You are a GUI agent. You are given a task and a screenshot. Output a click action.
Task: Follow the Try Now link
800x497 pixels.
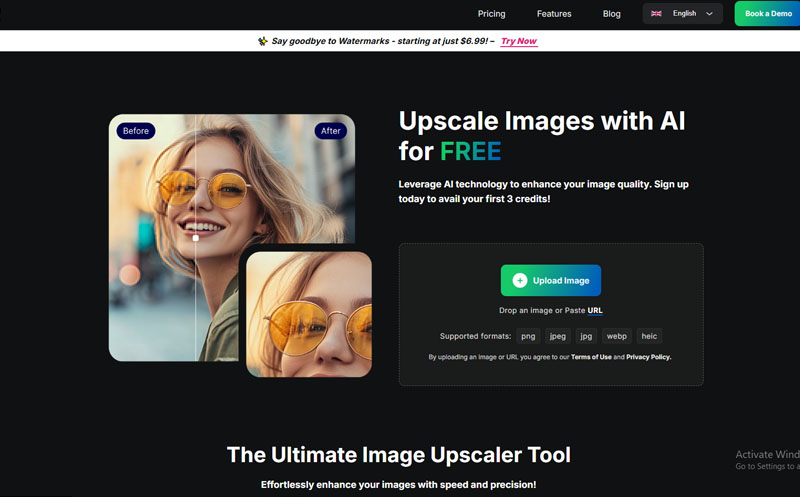518,41
